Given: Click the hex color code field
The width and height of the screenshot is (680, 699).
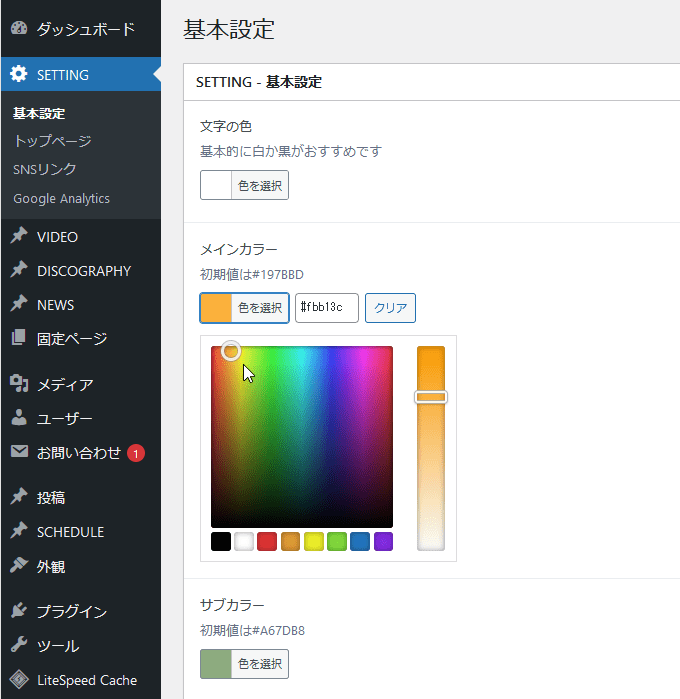Looking at the screenshot, I should (x=326, y=308).
